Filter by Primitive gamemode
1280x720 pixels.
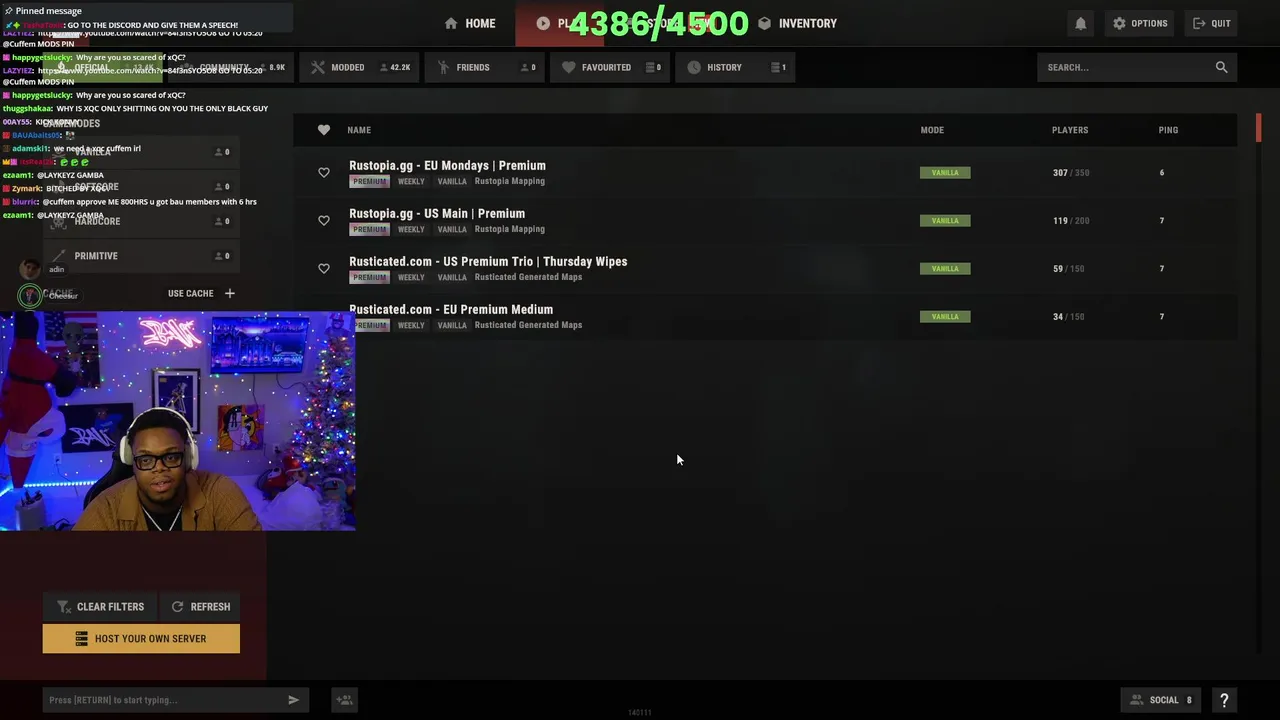click(x=141, y=256)
